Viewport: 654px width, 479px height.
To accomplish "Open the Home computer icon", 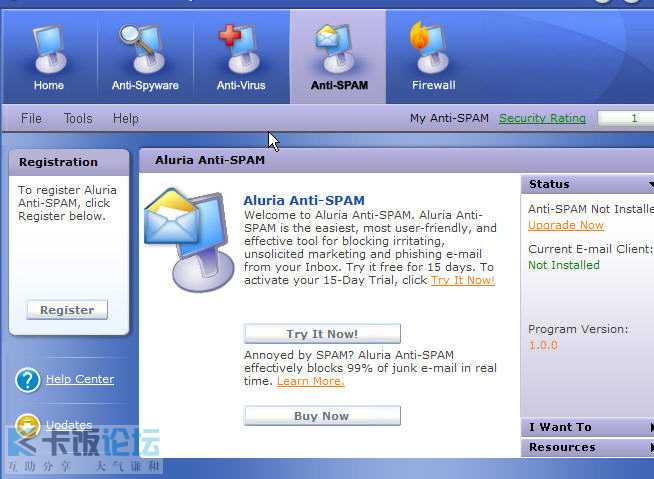I will [49, 49].
